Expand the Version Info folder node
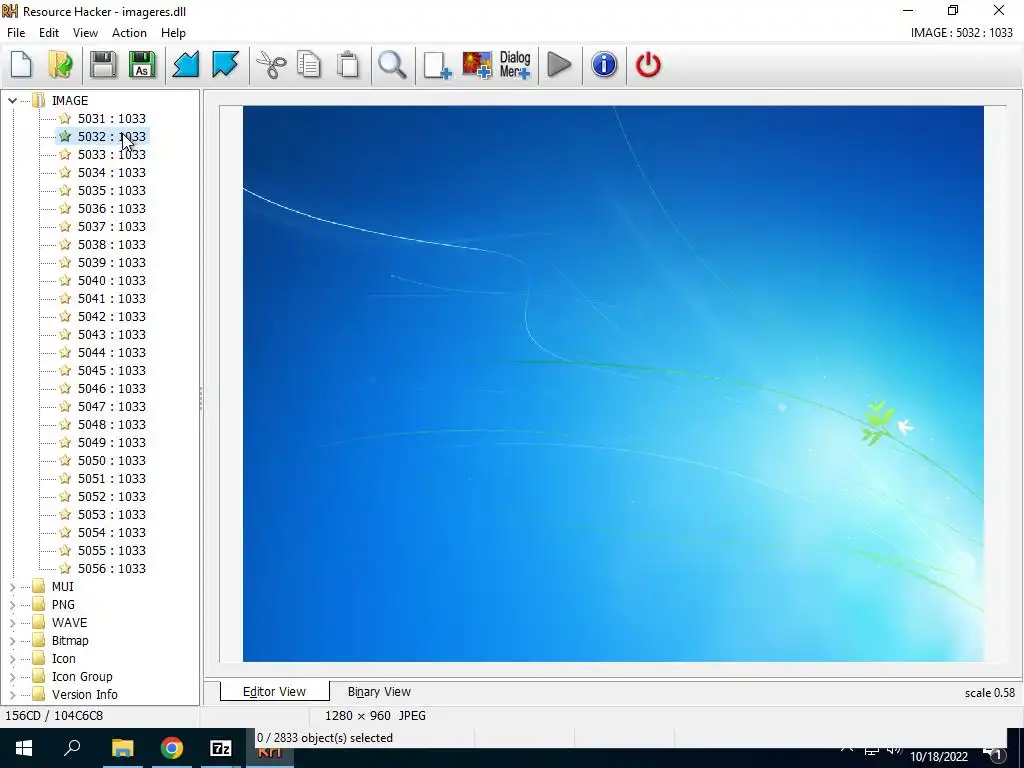Image resolution: width=1024 pixels, height=768 pixels. [12, 695]
